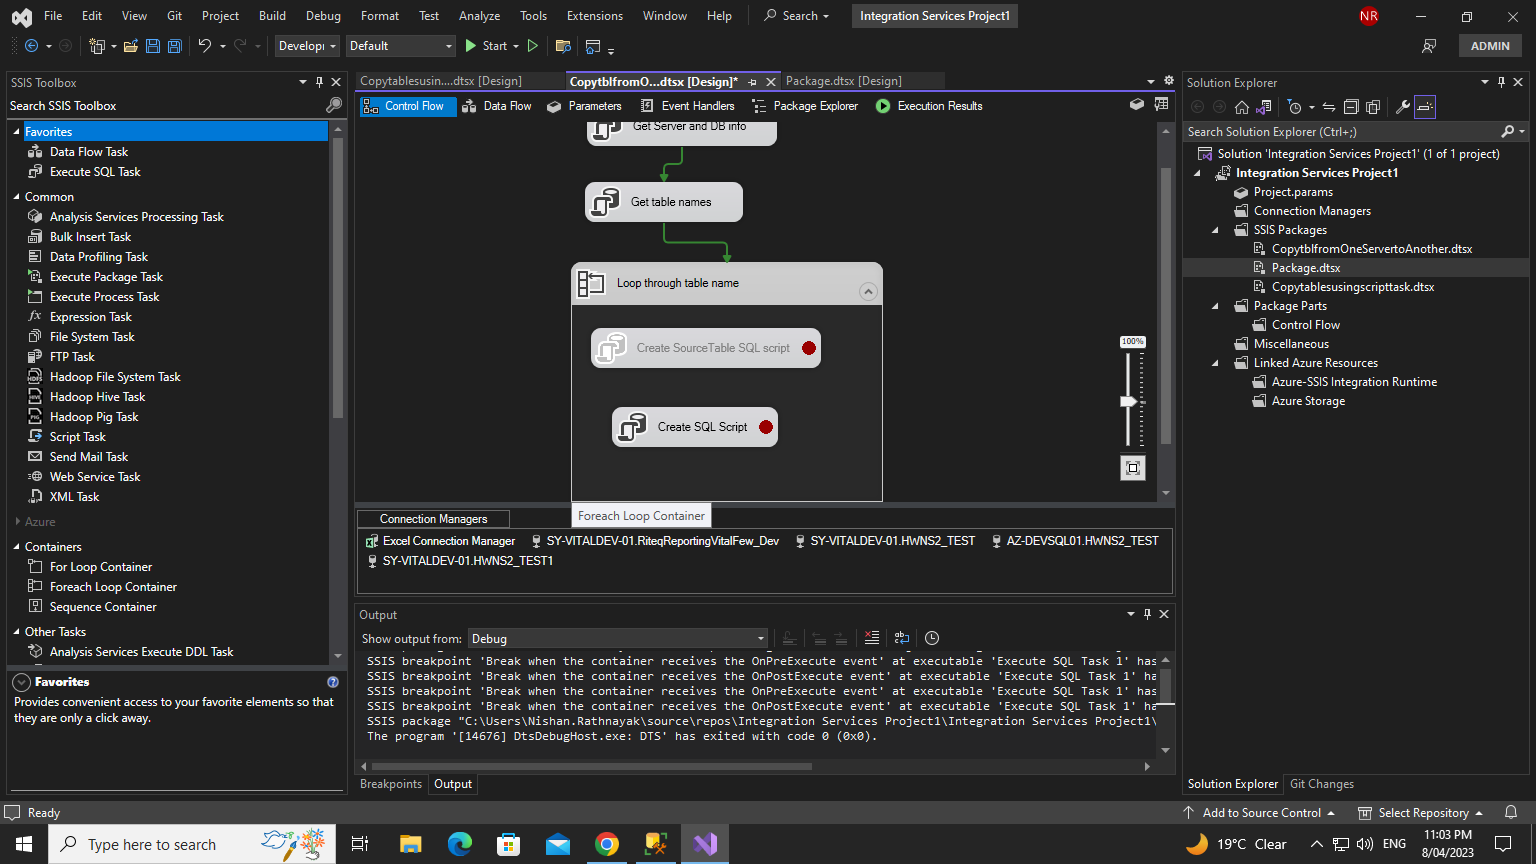Toggle timestamp clock icon in Output panel

point(932,638)
